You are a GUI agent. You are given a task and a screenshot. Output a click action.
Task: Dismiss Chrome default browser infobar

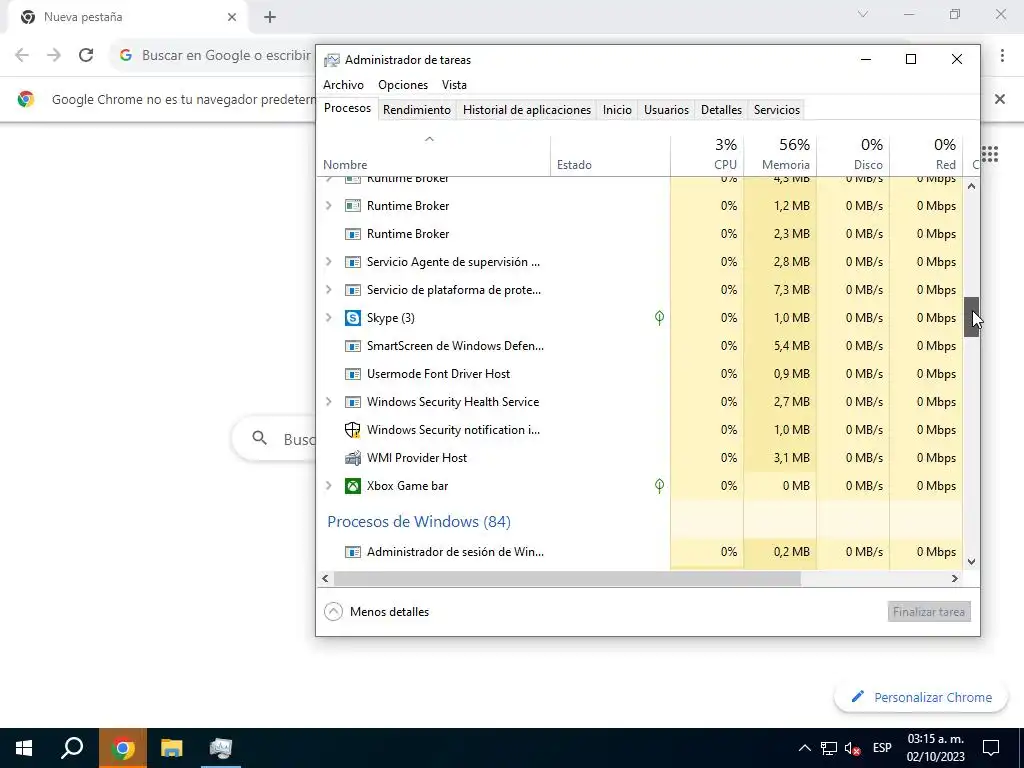point(999,99)
